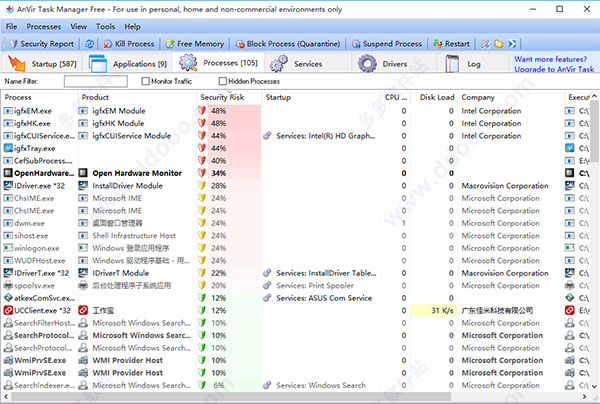Sort by the Disk Load column header
The height and width of the screenshot is (404, 600).
pyautogui.click(x=434, y=97)
